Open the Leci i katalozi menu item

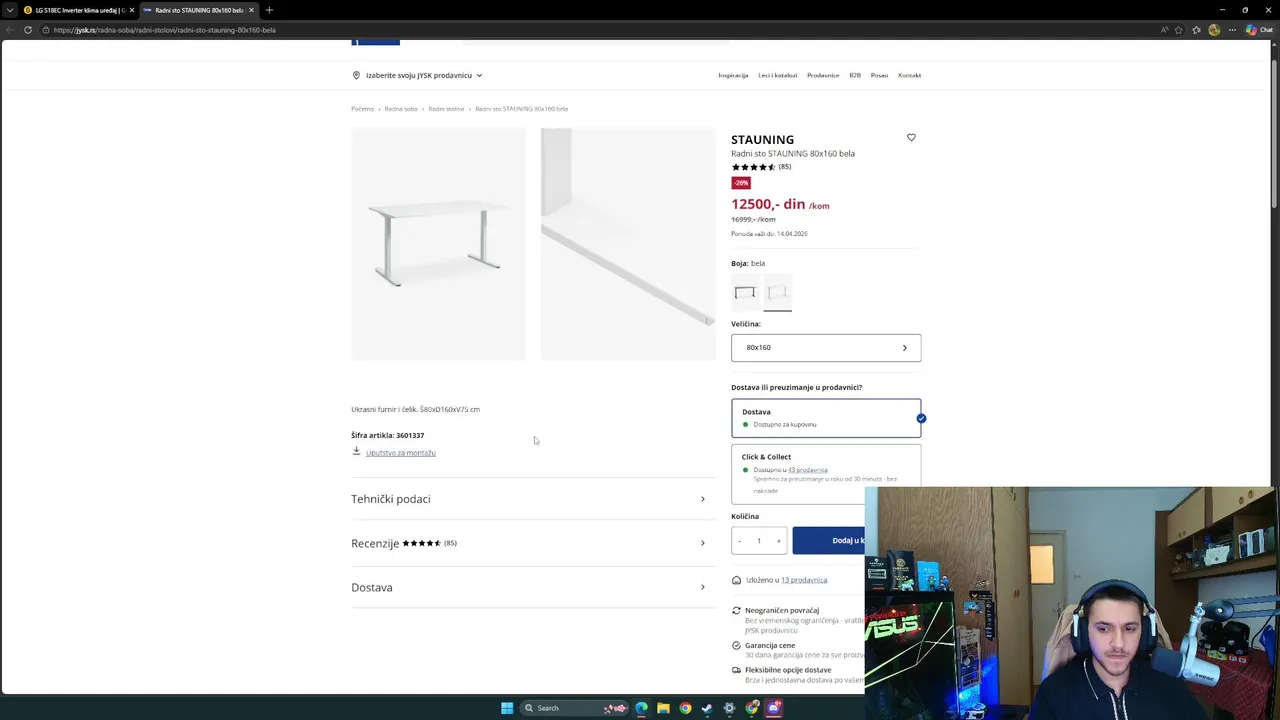pos(778,75)
